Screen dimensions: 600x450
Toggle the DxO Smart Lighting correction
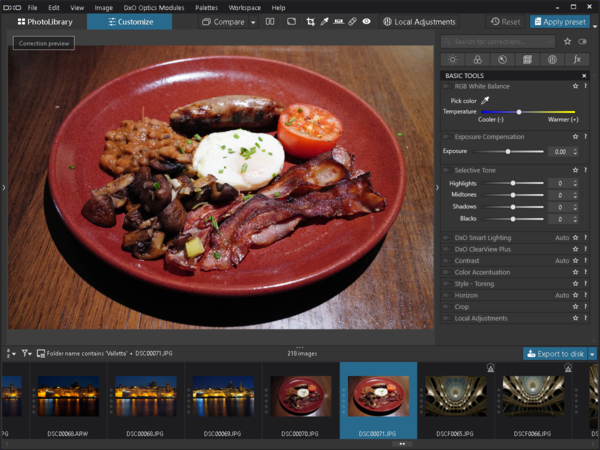coord(447,238)
